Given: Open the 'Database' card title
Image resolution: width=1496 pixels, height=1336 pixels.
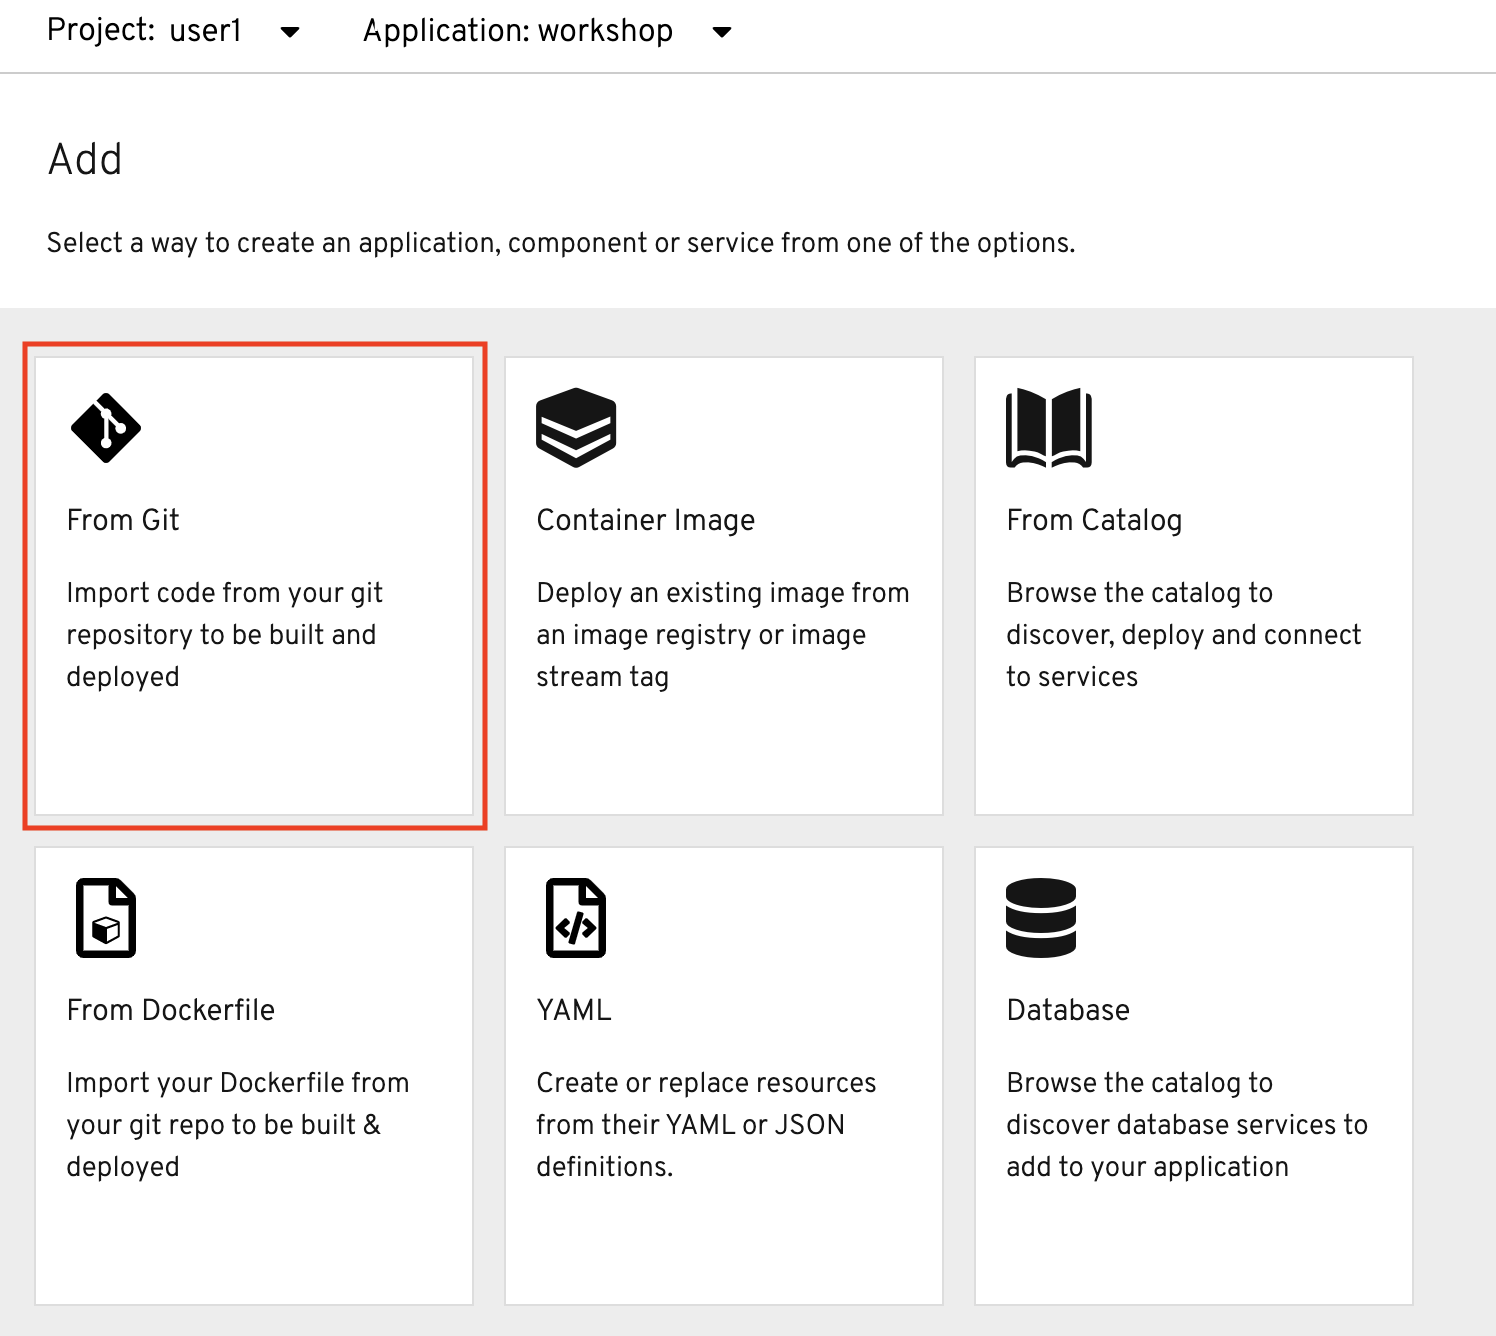Looking at the screenshot, I should 1068,1010.
